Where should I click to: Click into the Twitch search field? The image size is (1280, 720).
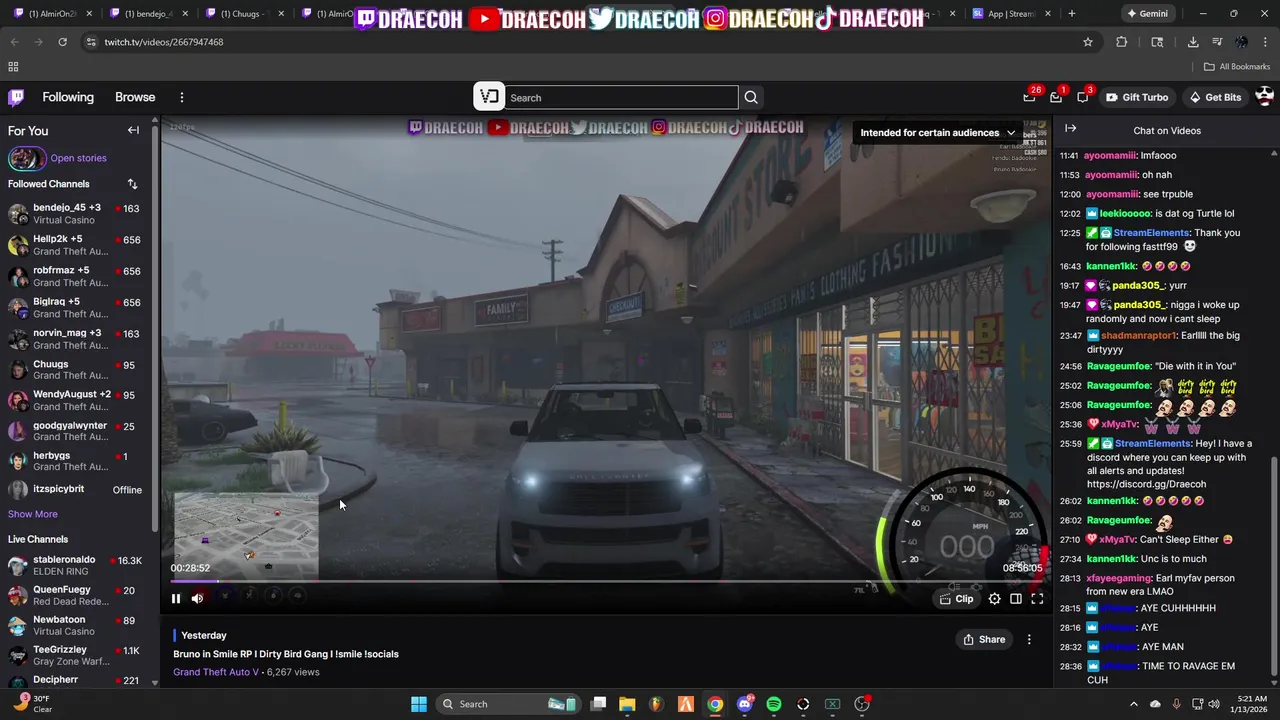(x=622, y=97)
